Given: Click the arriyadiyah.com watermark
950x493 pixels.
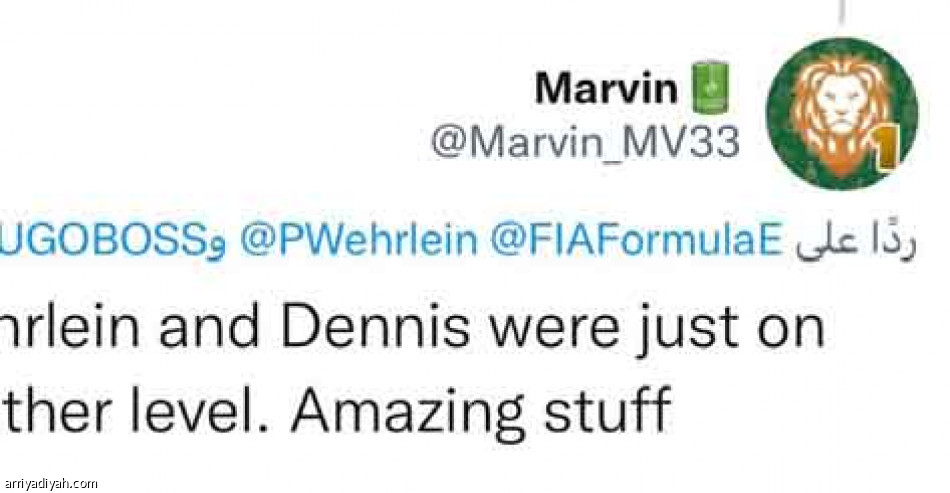Looking at the screenshot, I should tap(50, 483).
